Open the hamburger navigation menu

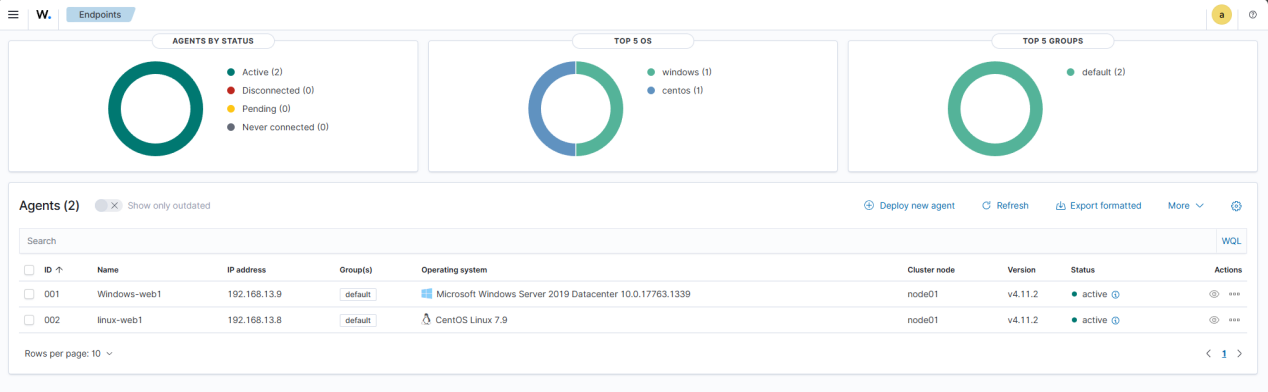click(13, 15)
